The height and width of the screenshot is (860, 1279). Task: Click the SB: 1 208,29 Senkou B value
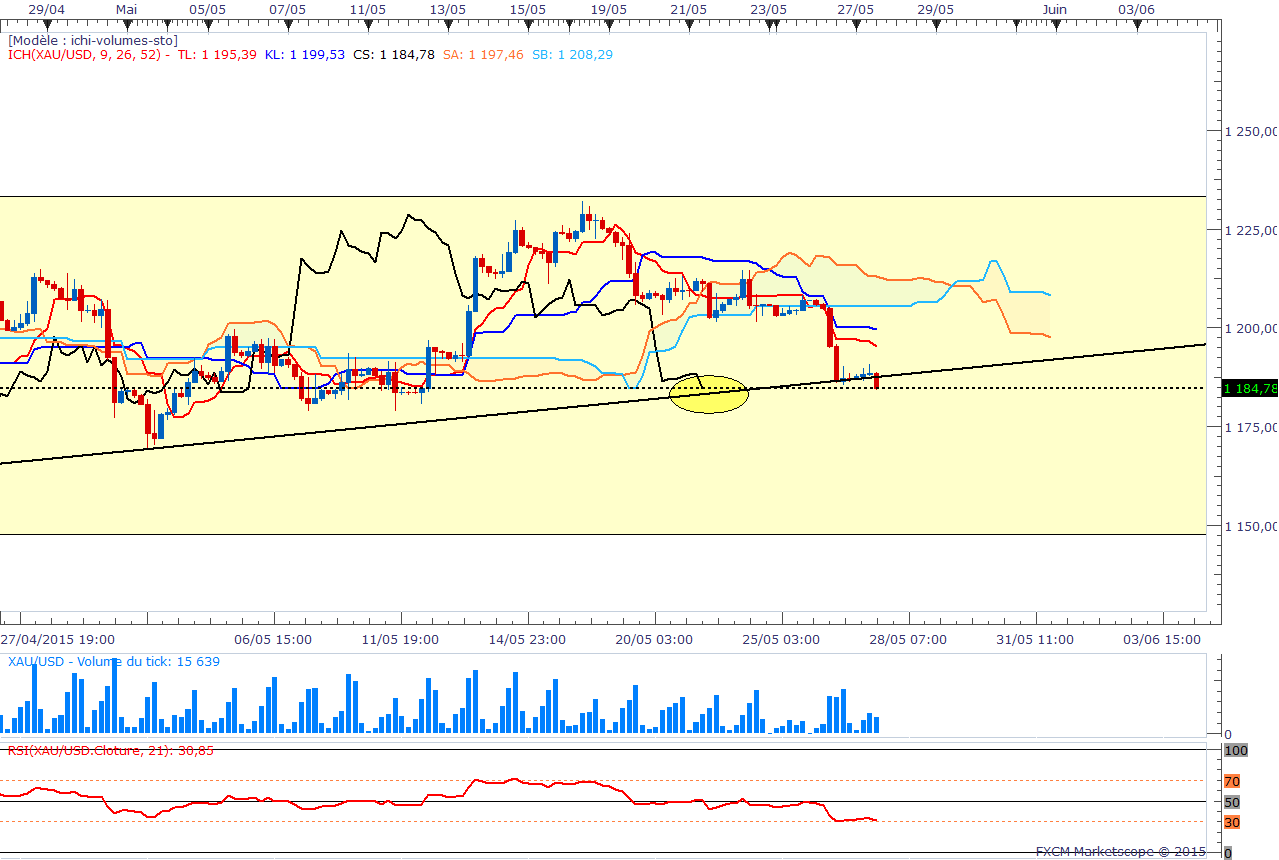[572, 55]
